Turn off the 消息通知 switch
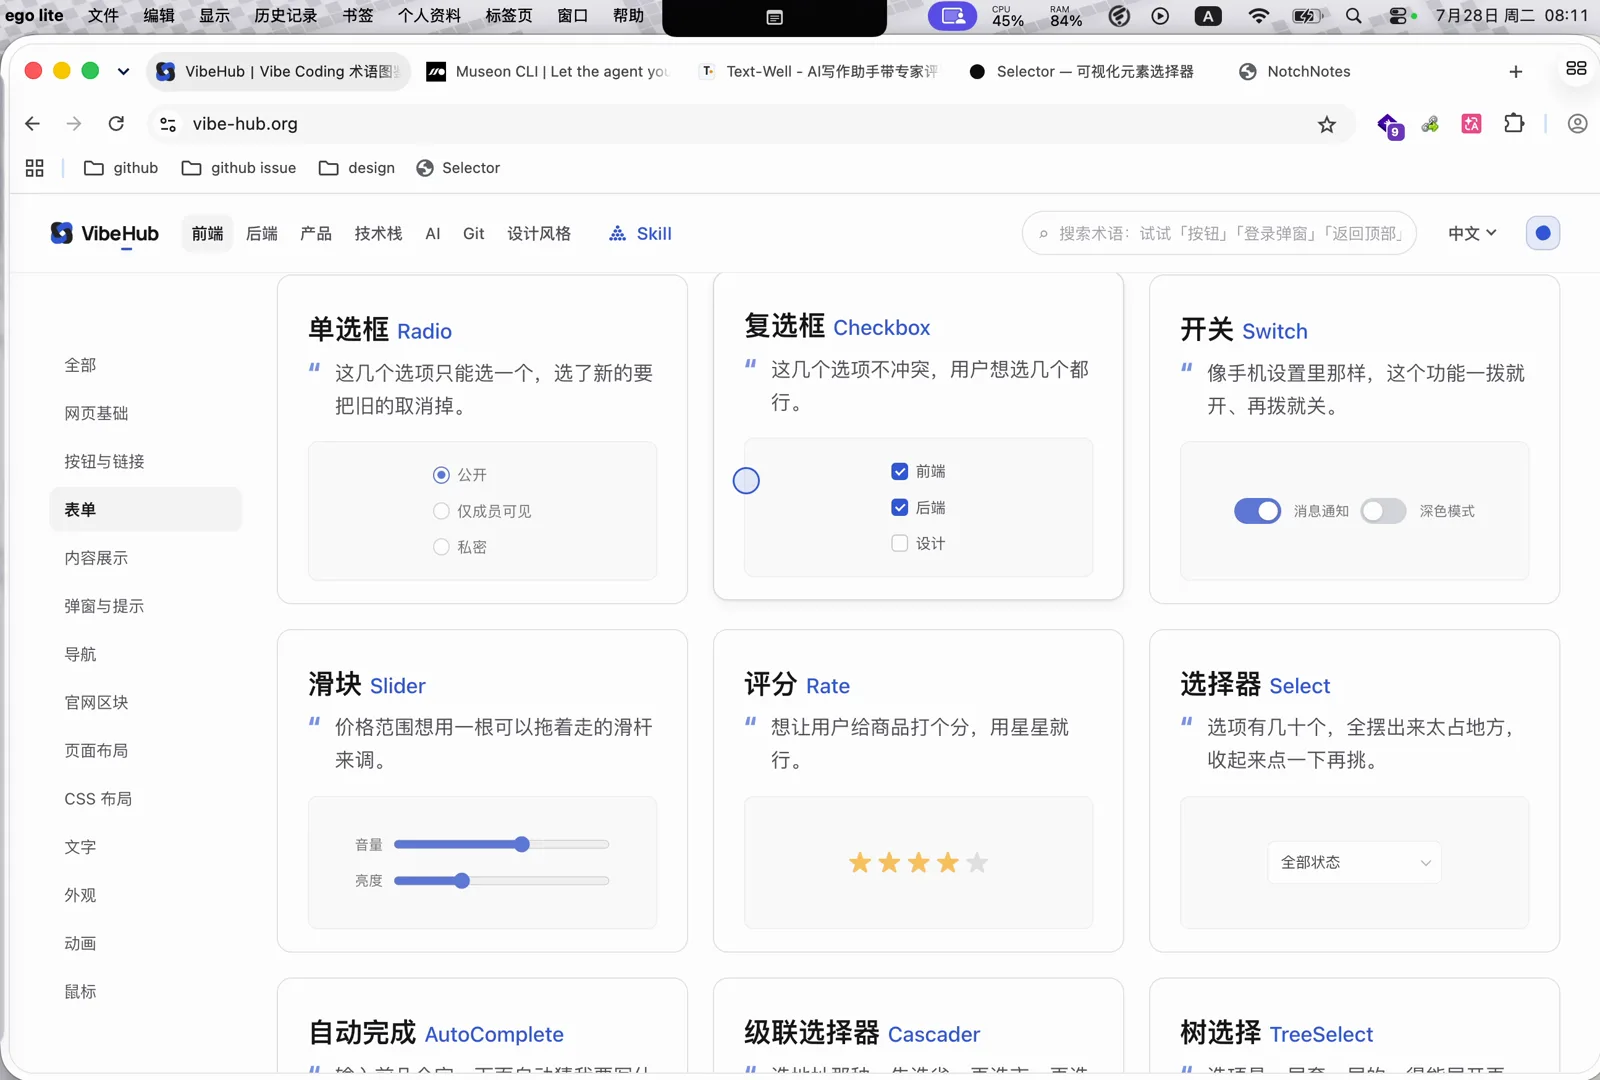This screenshot has height=1080, width=1600. [x=1258, y=511]
